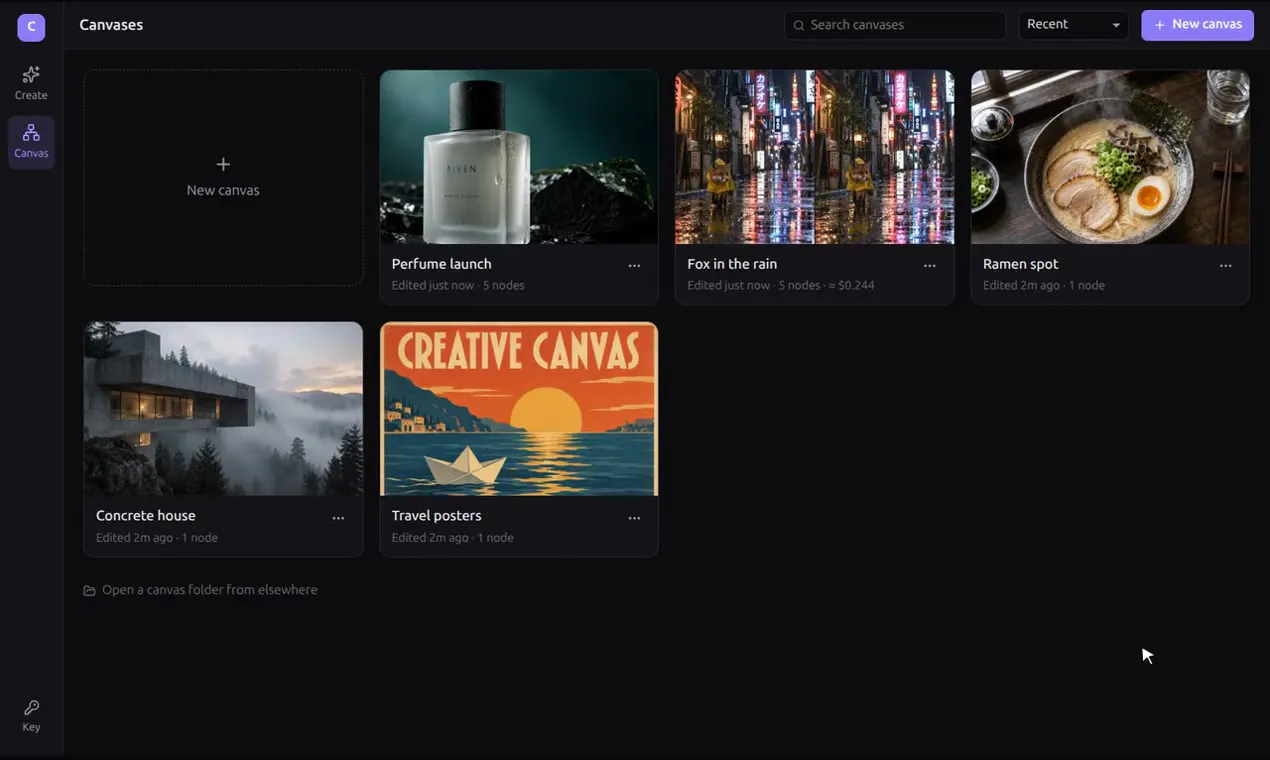This screenshot has height=760, width=1270.
Task: Open the more options for Concrete house
Action: tap(338, 518)
